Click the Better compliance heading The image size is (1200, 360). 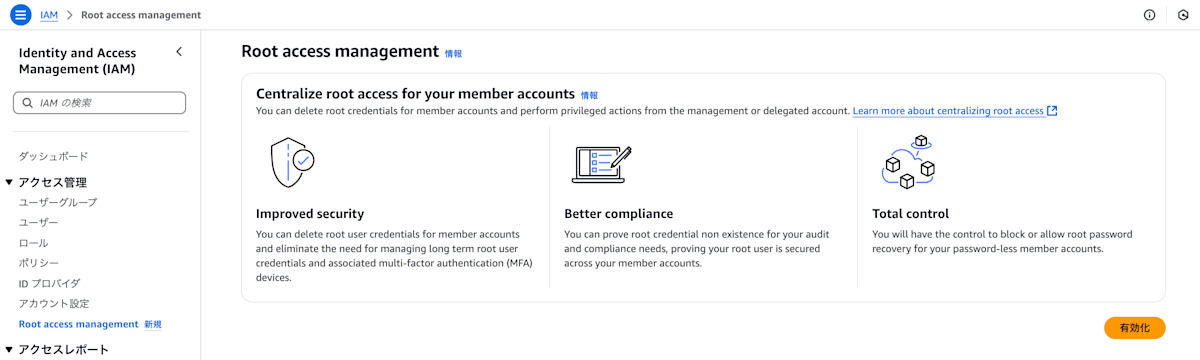618,213
